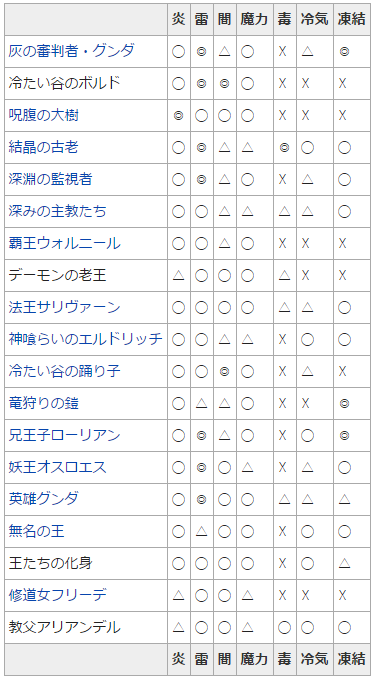This screenshot has width=372, height=679.
Task: Click the 兄王子ローリアン link
Action: click(65, 435)
